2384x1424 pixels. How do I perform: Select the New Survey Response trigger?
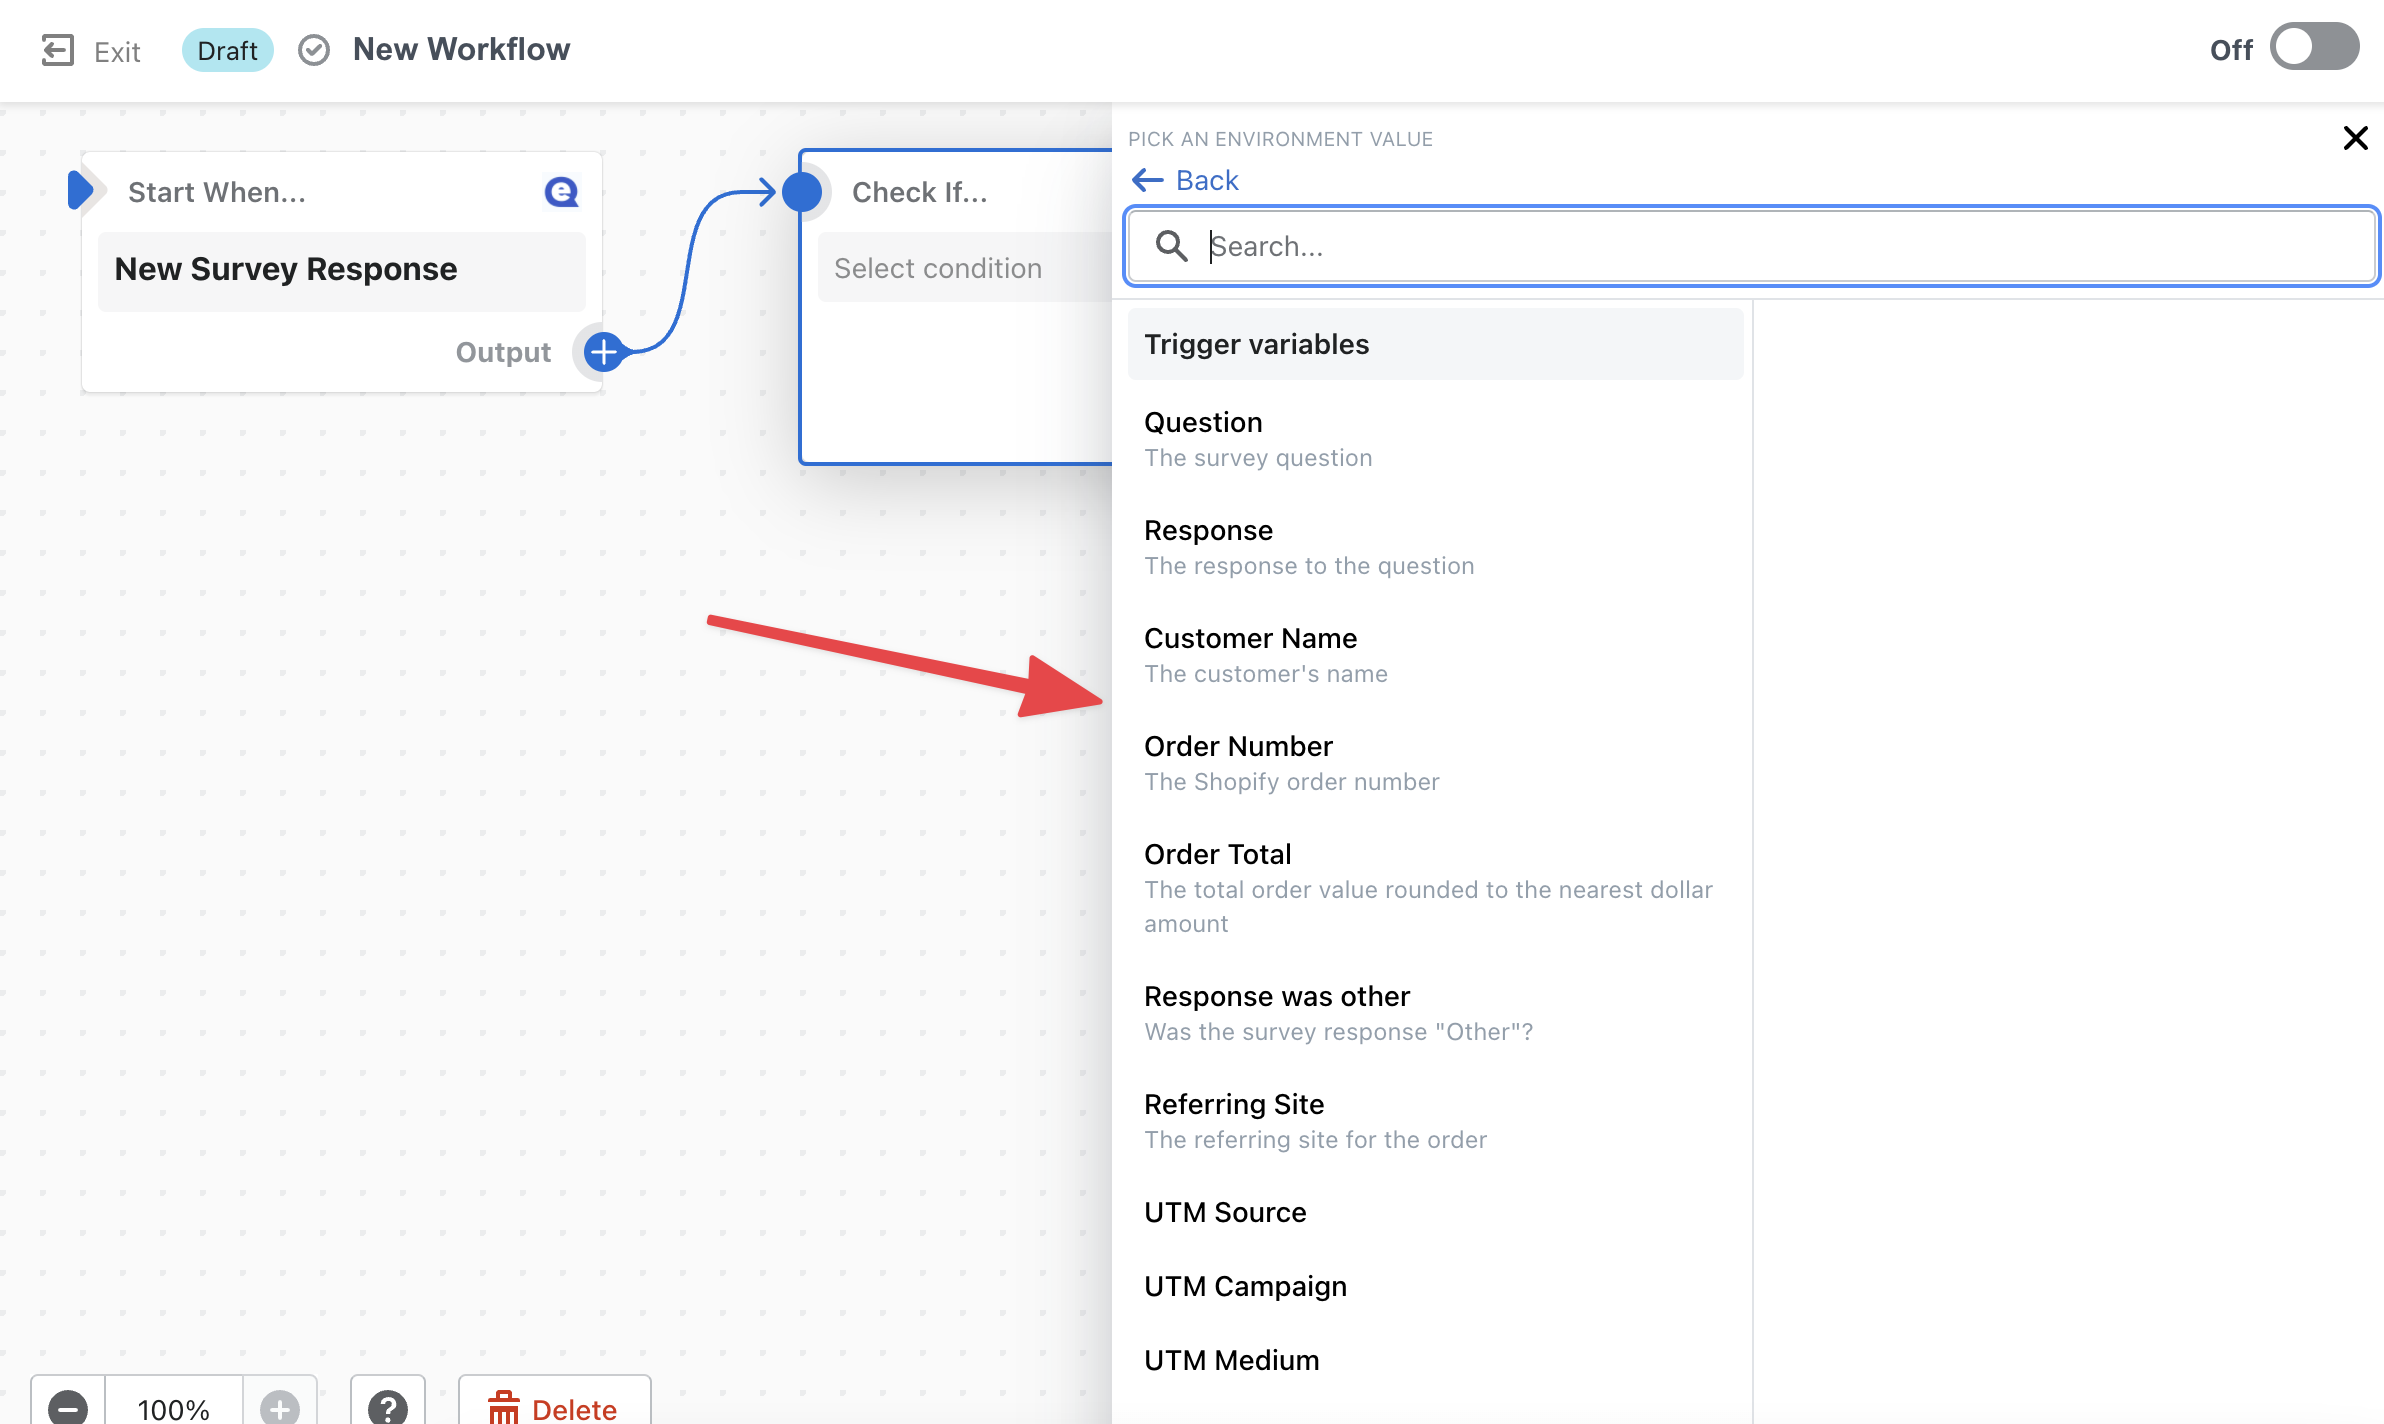click(342, 270)
